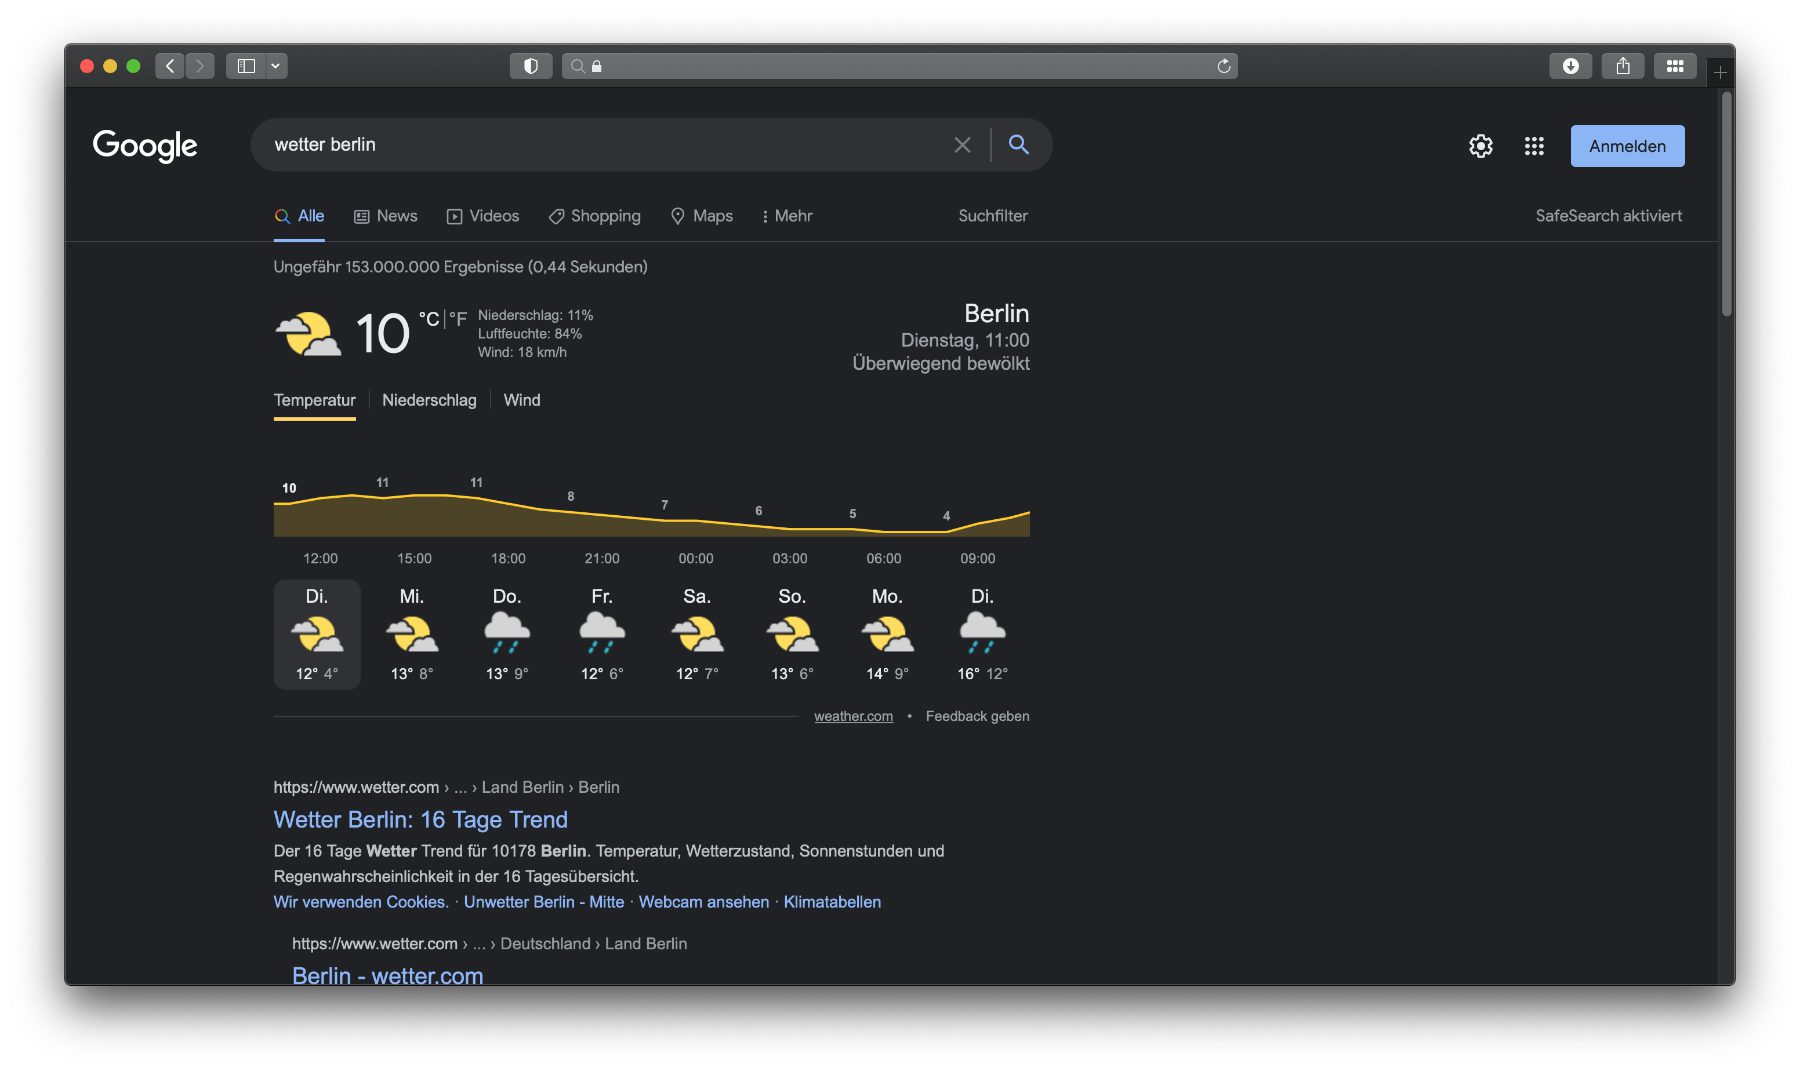Viewport: 1800px width, 1071px height.
Task: Open Google settings gear icon
Action: point(1480,146)
